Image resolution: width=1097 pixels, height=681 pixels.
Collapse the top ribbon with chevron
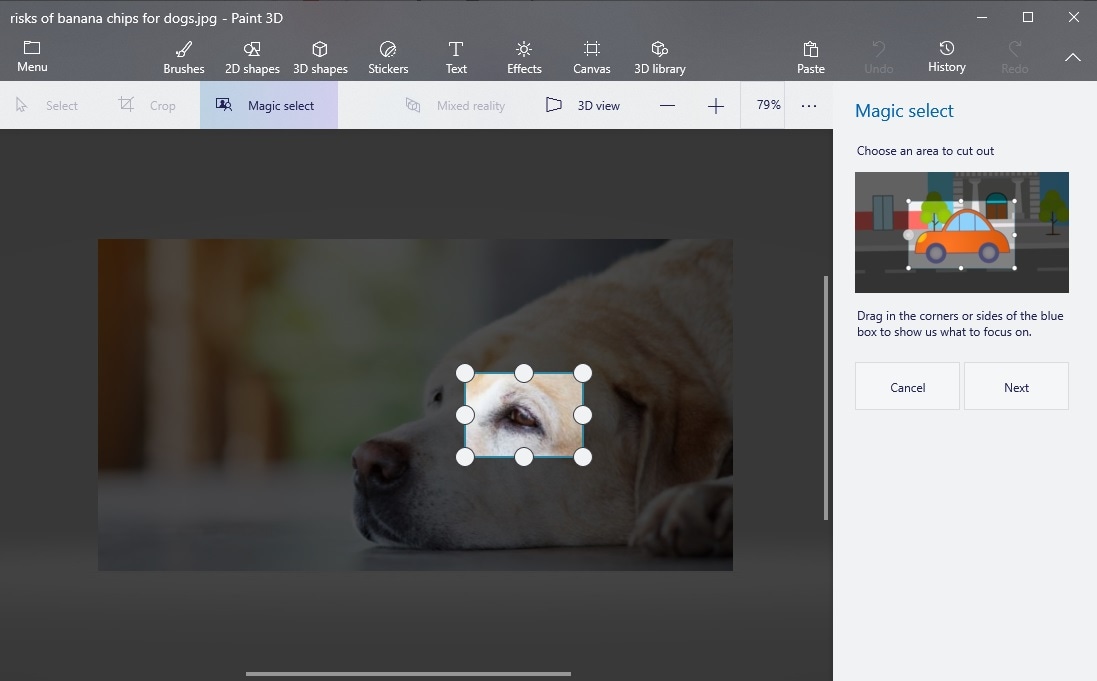coord(1073,57)
